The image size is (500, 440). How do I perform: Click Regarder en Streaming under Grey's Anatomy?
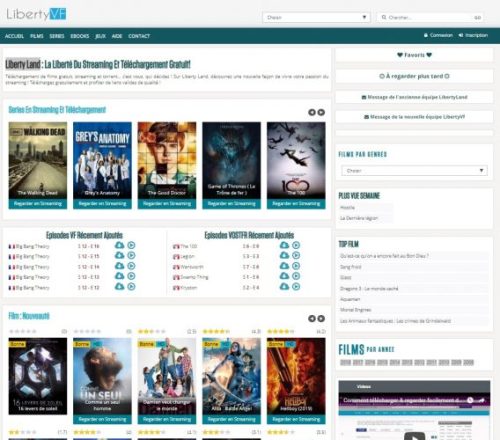pyautogui.click(x=102, y=204)
